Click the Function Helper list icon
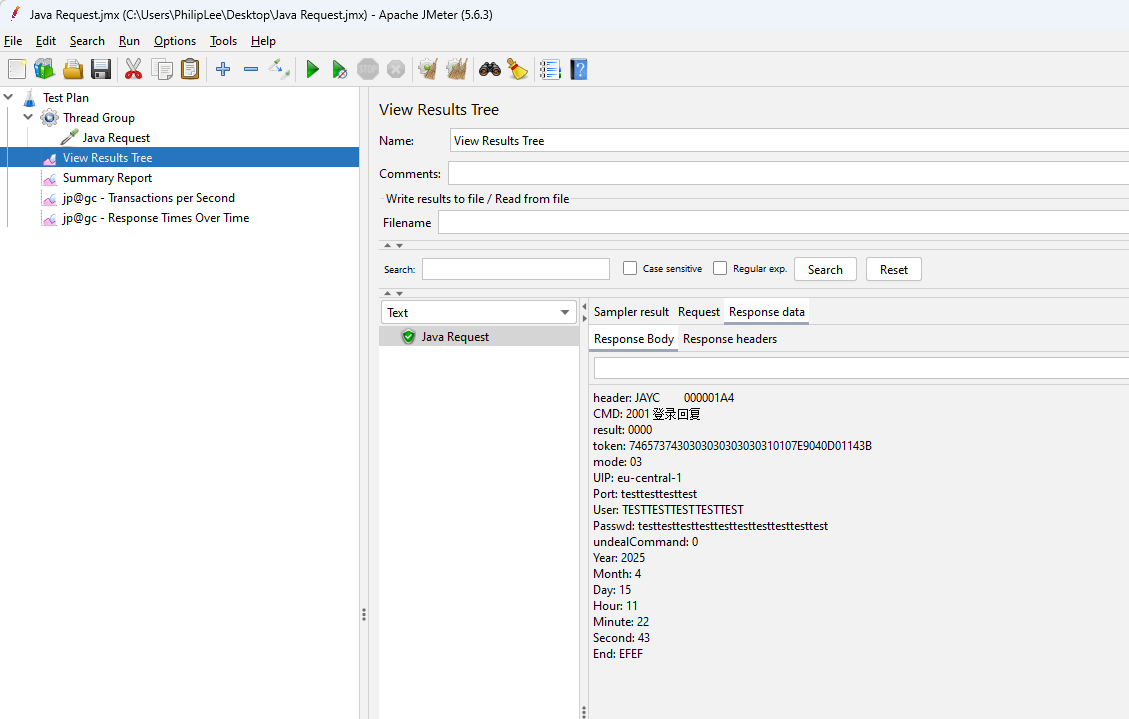The image size is (1129, 719). click(x=550, y=69)
